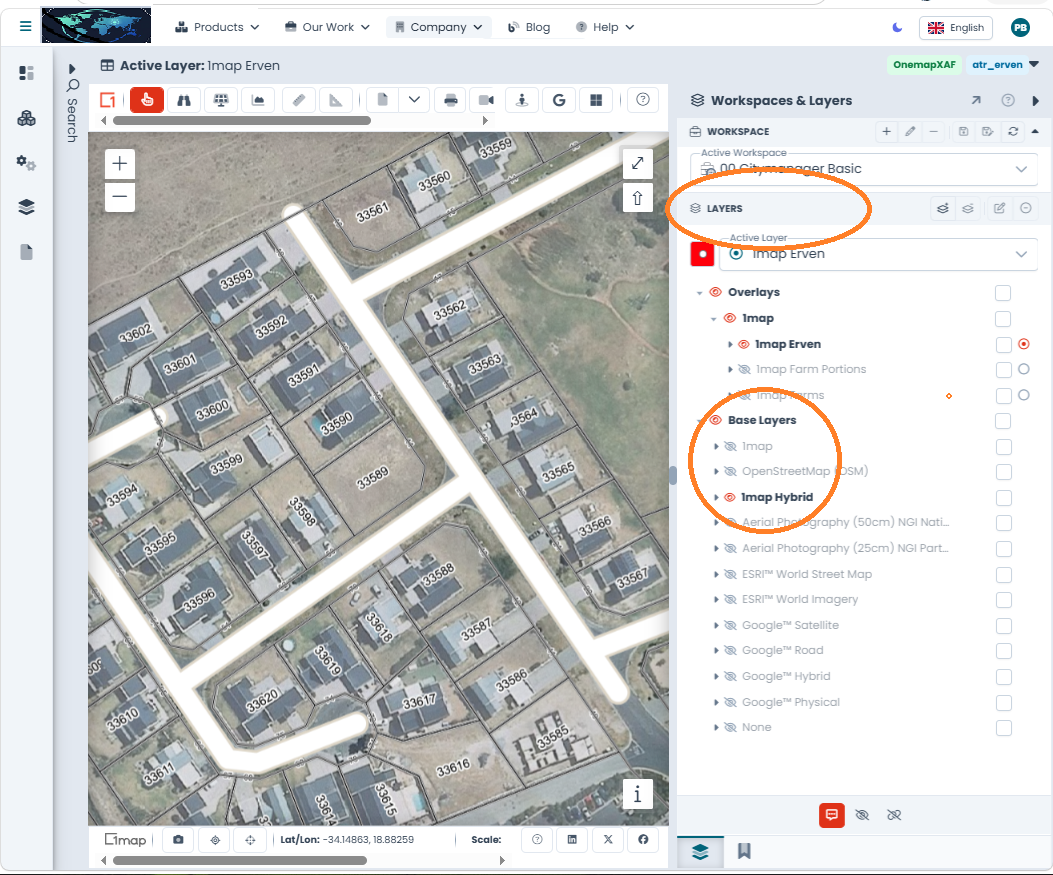1053x875 pixels.
Task: Share map on Facebook
Action: pos(643,839)
